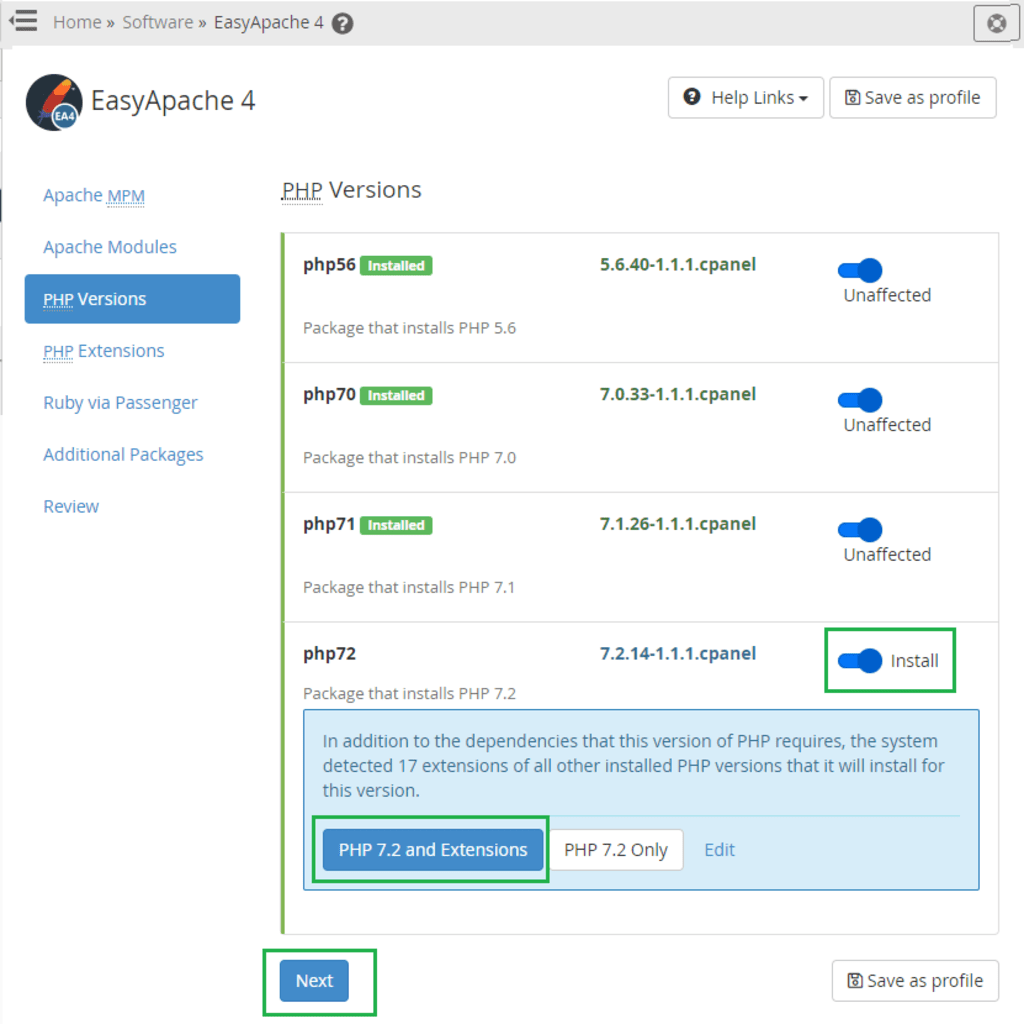Click 'Package that installs PHP 7.1' description
Image resolution: width=1024 pixels, height=1024 pixels.
click(409, 588)
